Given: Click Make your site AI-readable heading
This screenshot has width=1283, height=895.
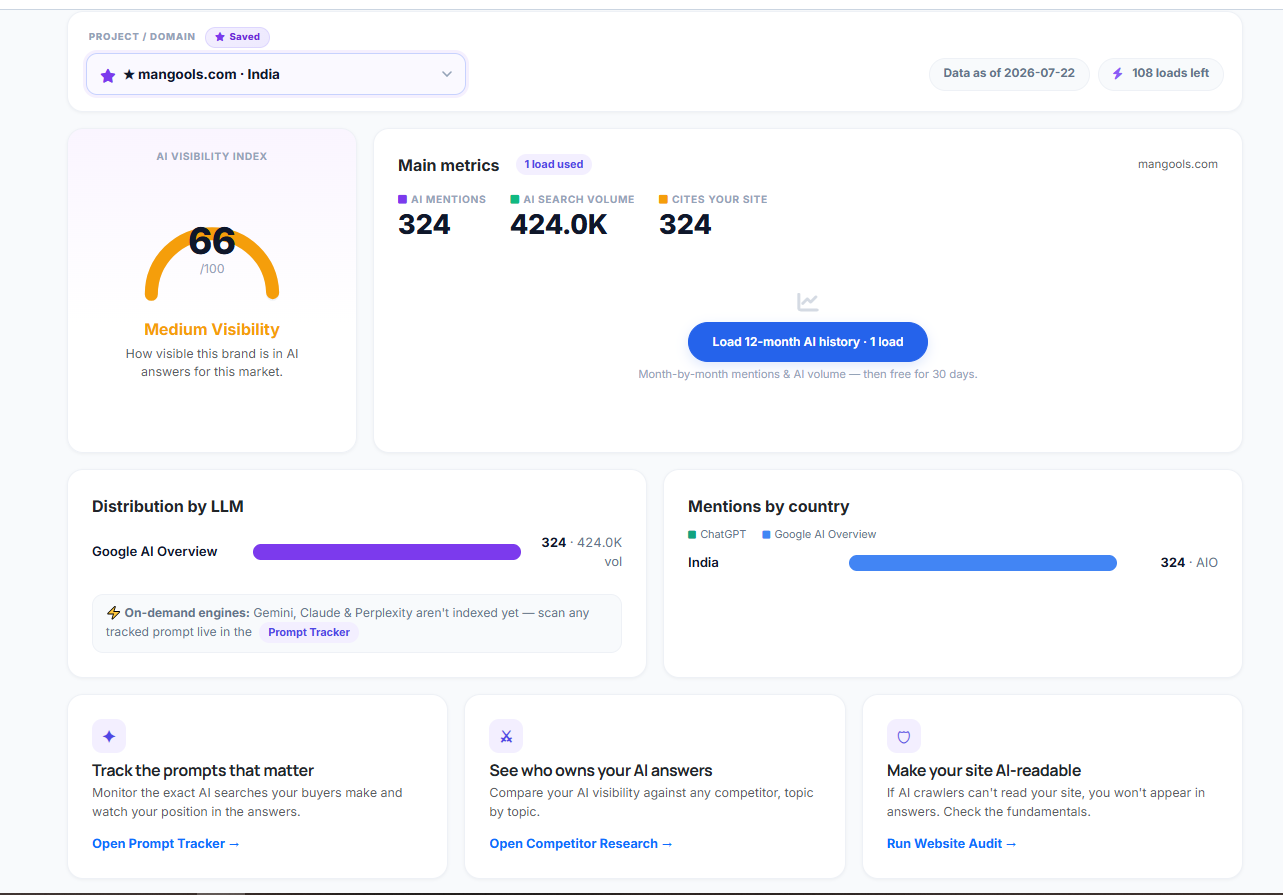Looking at the screenshot, I should [984, 770].
